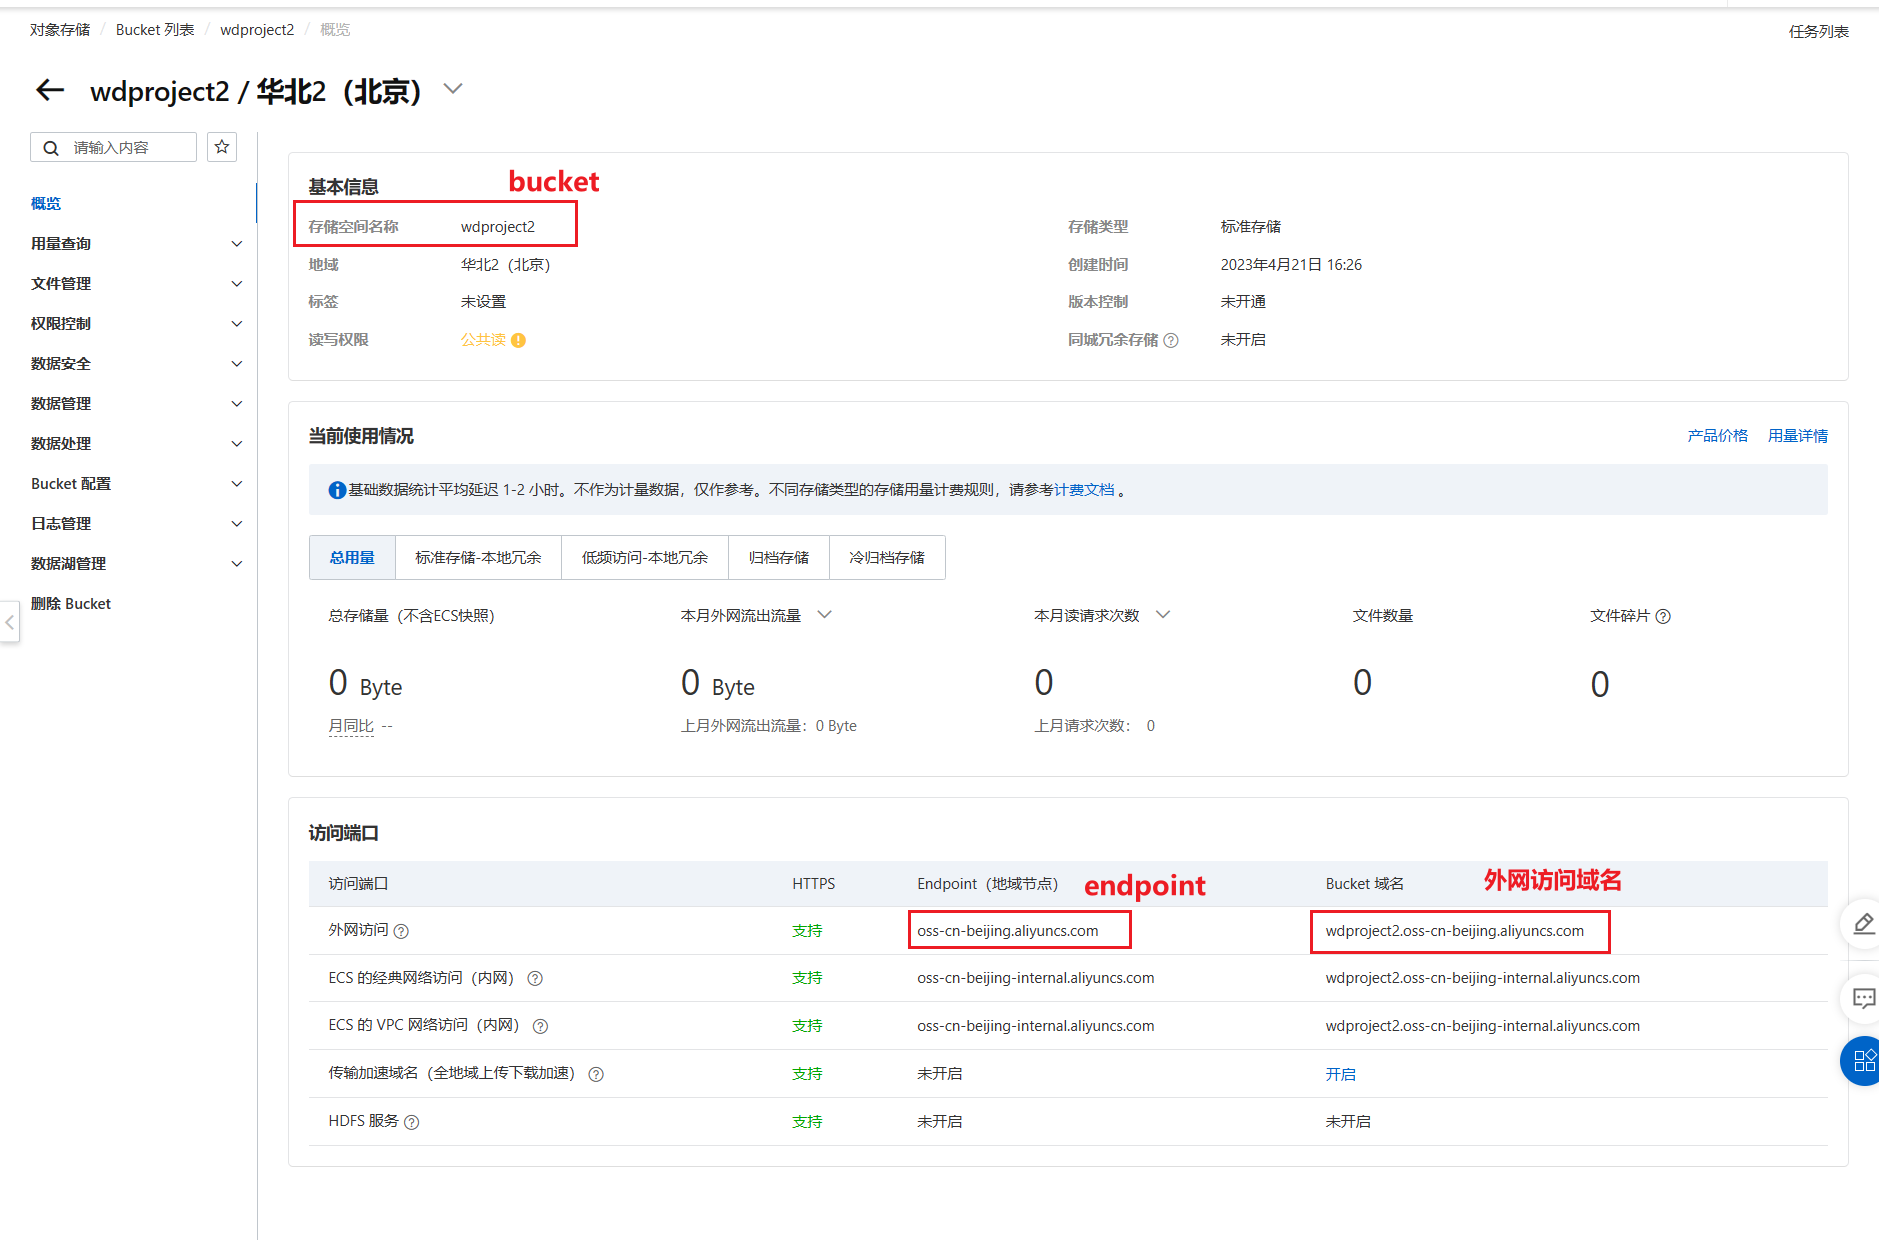Screen dimensions: 1879x1240
Task: Go to wdproject2 breadcrumb
Action: [257, 30]
